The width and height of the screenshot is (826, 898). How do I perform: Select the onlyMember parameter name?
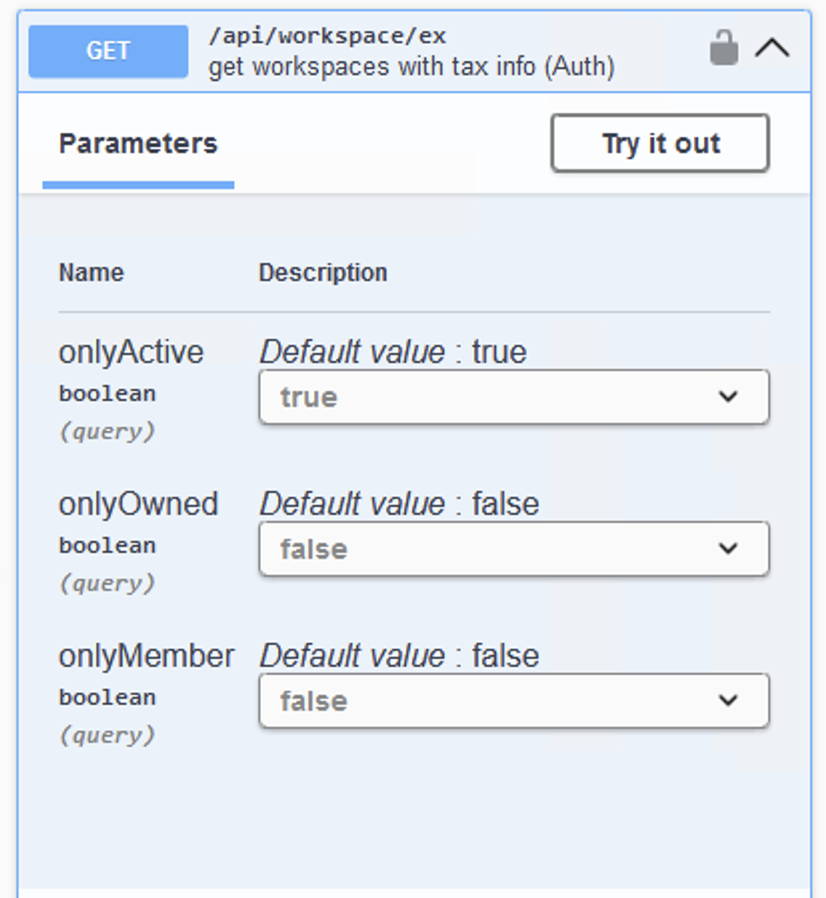coord(146,656)
